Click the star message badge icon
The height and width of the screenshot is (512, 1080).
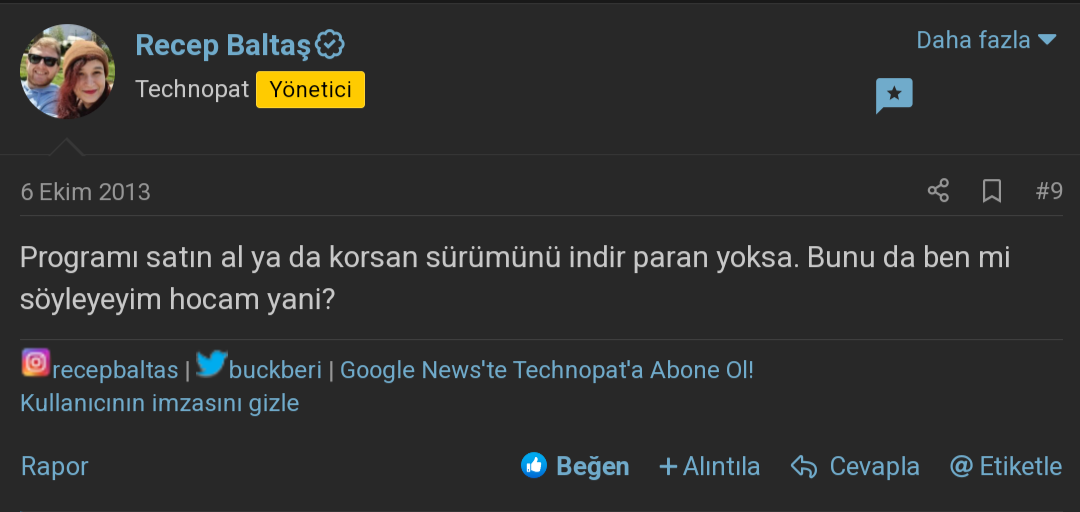pyautogui.click(x=894, y=95)
